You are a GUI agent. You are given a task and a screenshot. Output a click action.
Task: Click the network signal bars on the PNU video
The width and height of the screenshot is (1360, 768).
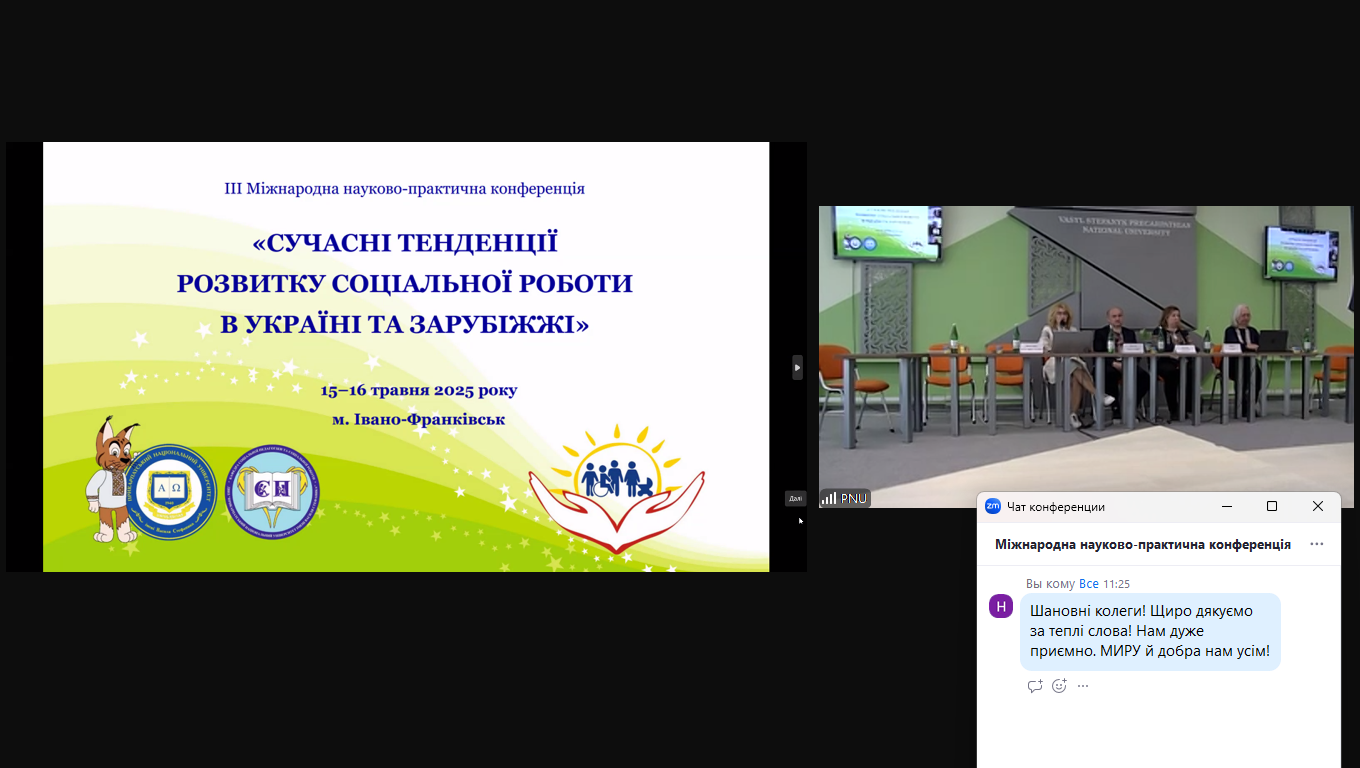pyautogui.click(x=831, y=497)
